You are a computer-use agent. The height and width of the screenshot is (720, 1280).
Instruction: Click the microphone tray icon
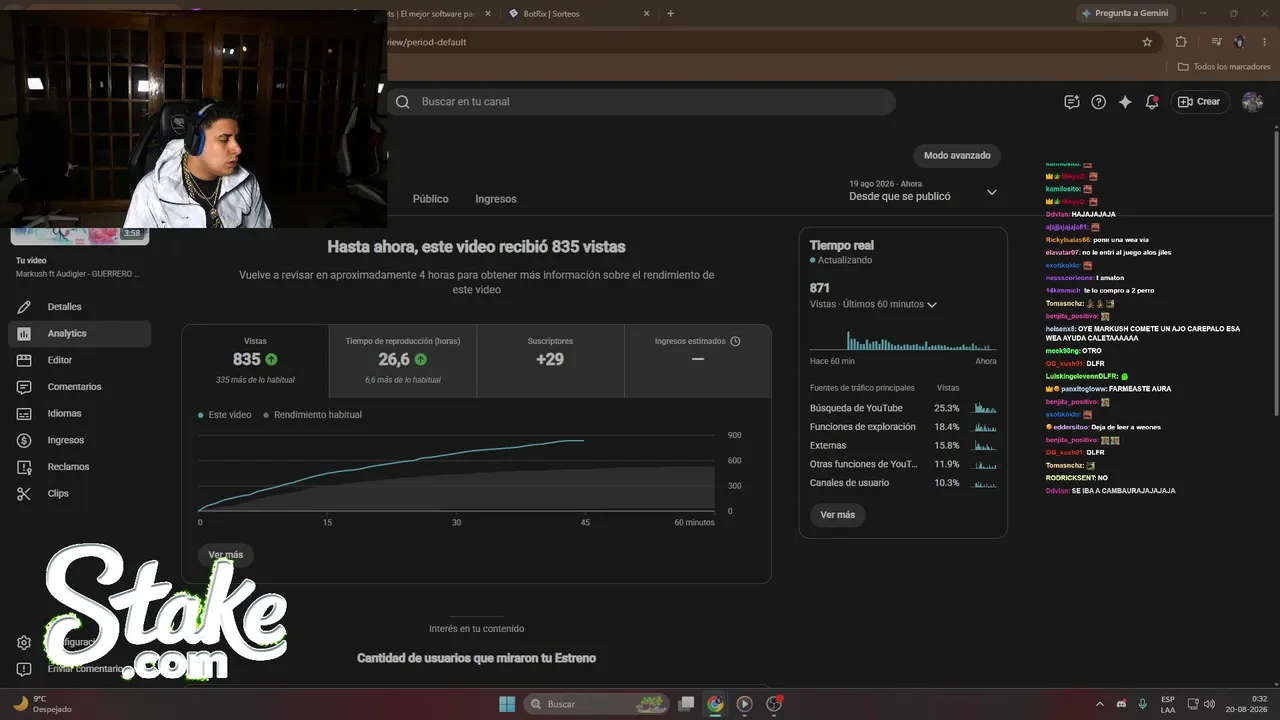coord(1142,704)
